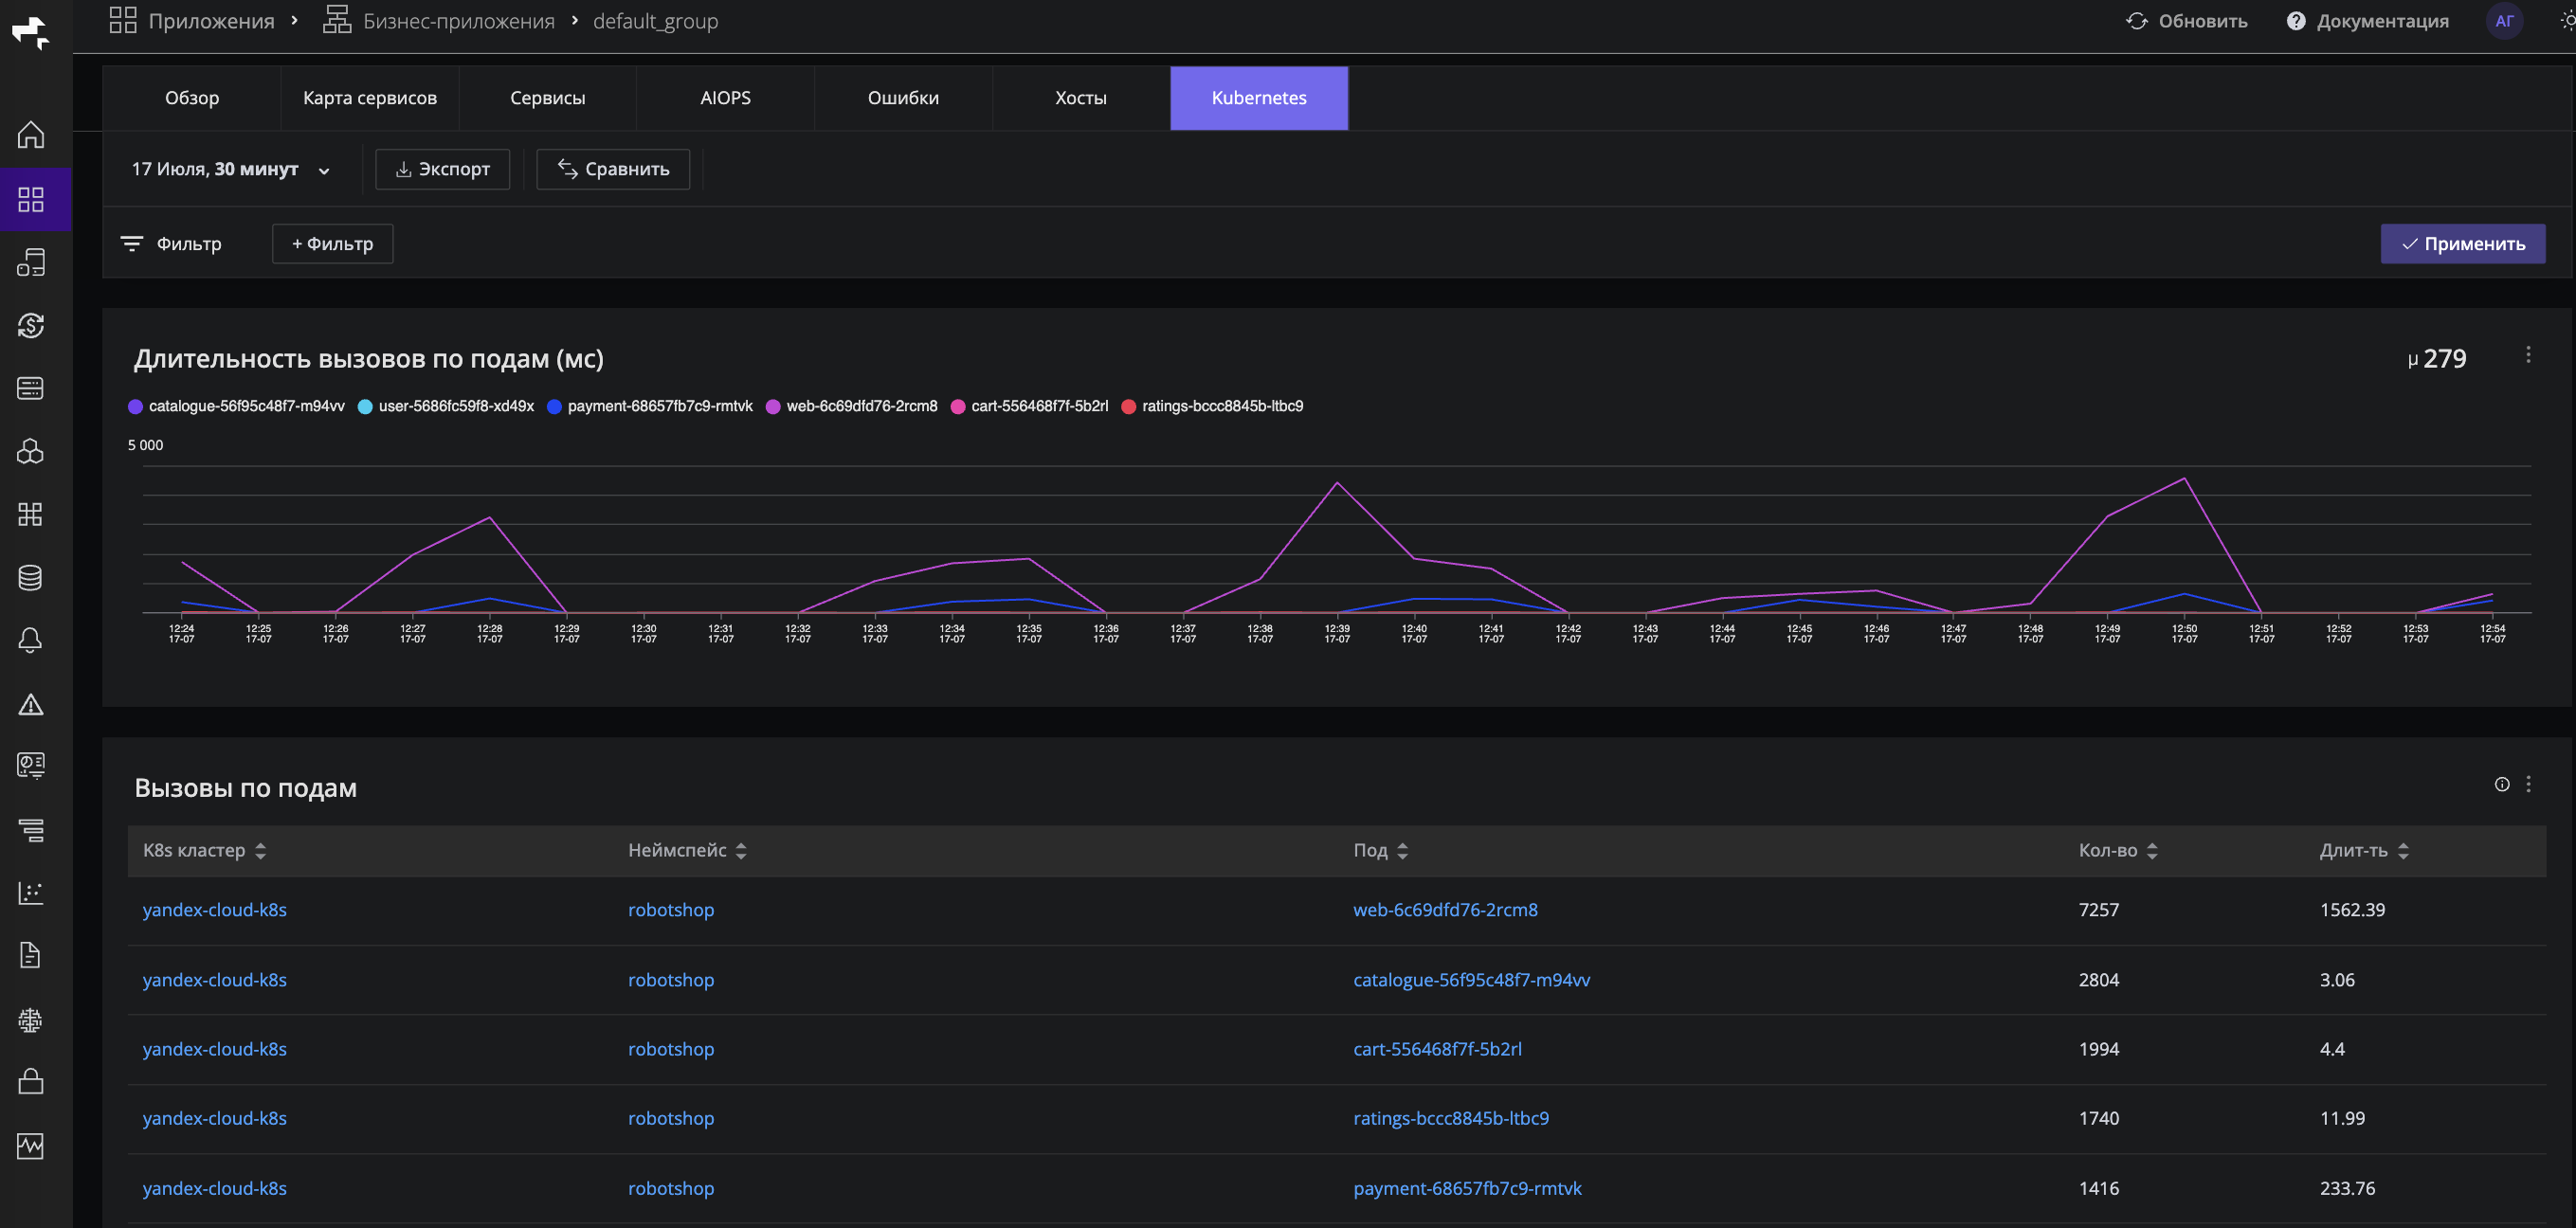The width and height of the screenshot is (2576, 1228).
Task: Click the Применить button
Action: [2462, 244]
